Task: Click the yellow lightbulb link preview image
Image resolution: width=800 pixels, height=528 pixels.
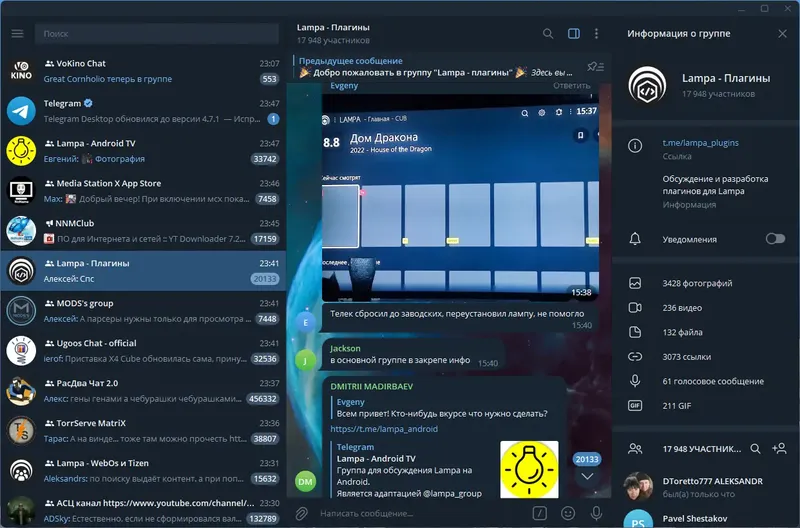Action: (529, 469)
